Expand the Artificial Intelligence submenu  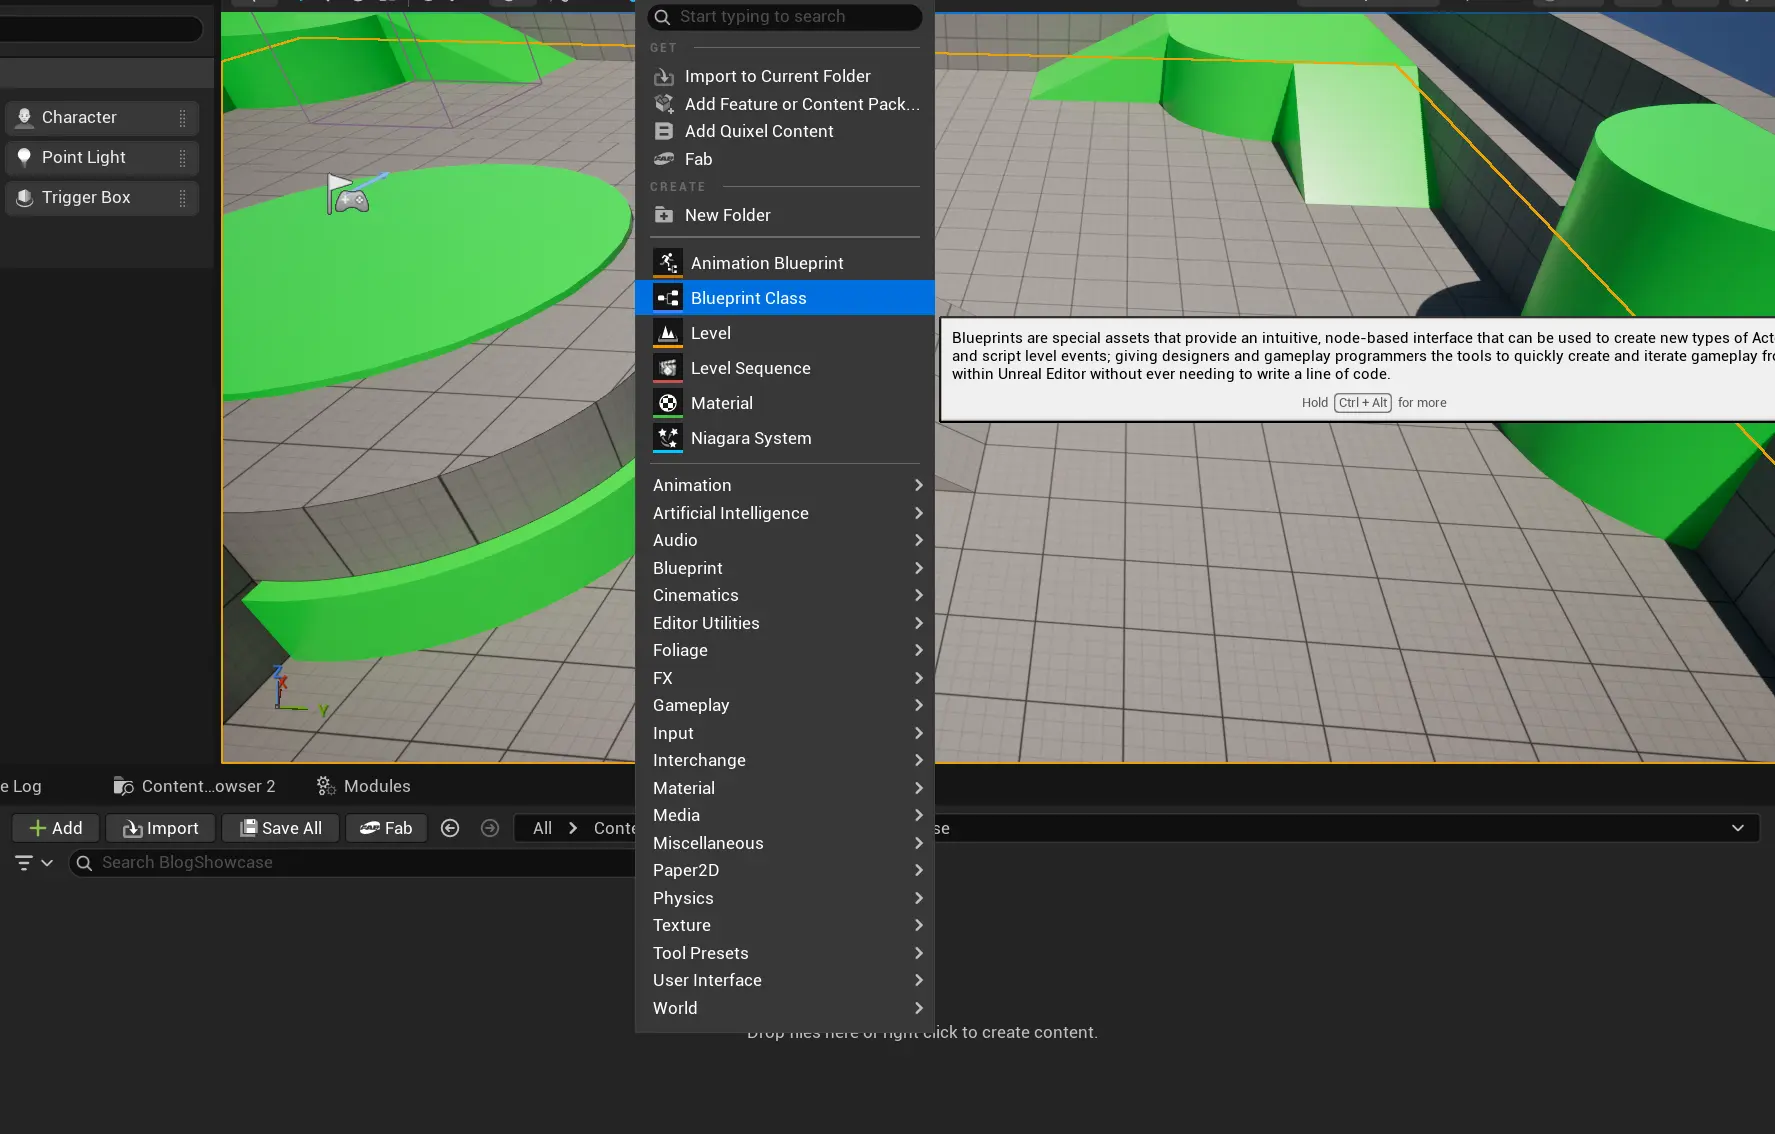[x=785, y=513]
